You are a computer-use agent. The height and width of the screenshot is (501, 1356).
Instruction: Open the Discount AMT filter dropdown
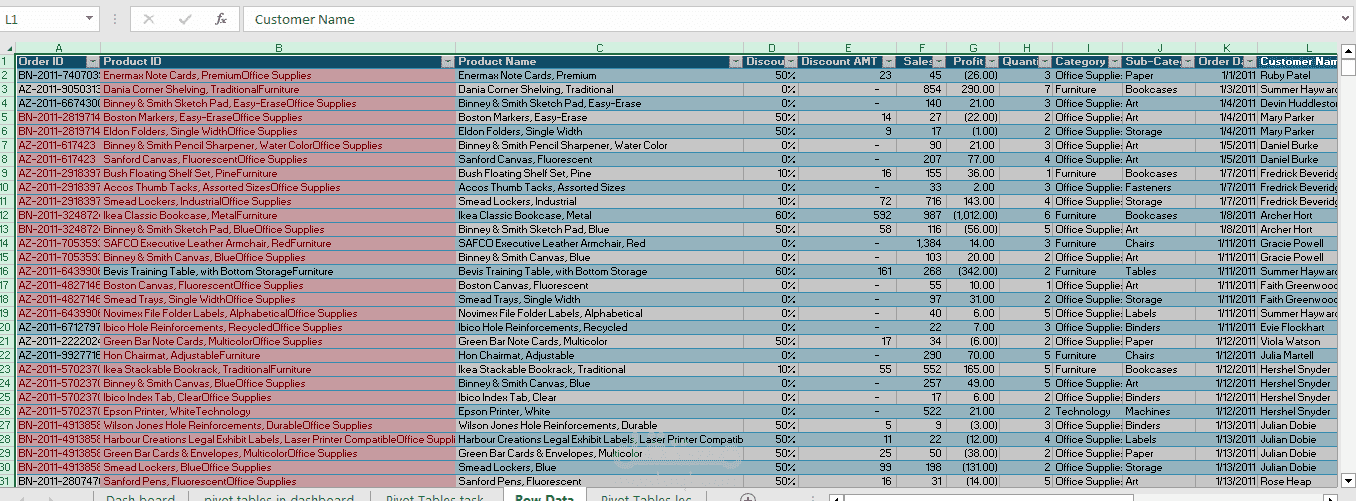[889, 62]
